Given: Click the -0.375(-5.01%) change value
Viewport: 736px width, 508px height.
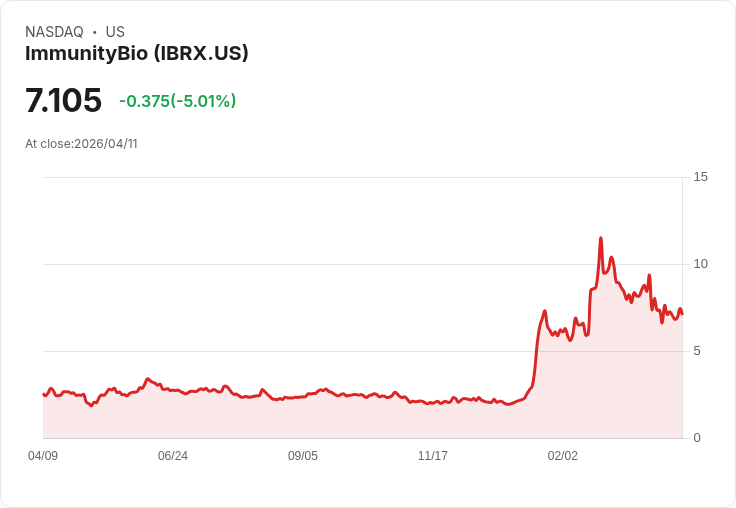Looking at the screenshot, I should pyautogui.click(x=177, y=101).
